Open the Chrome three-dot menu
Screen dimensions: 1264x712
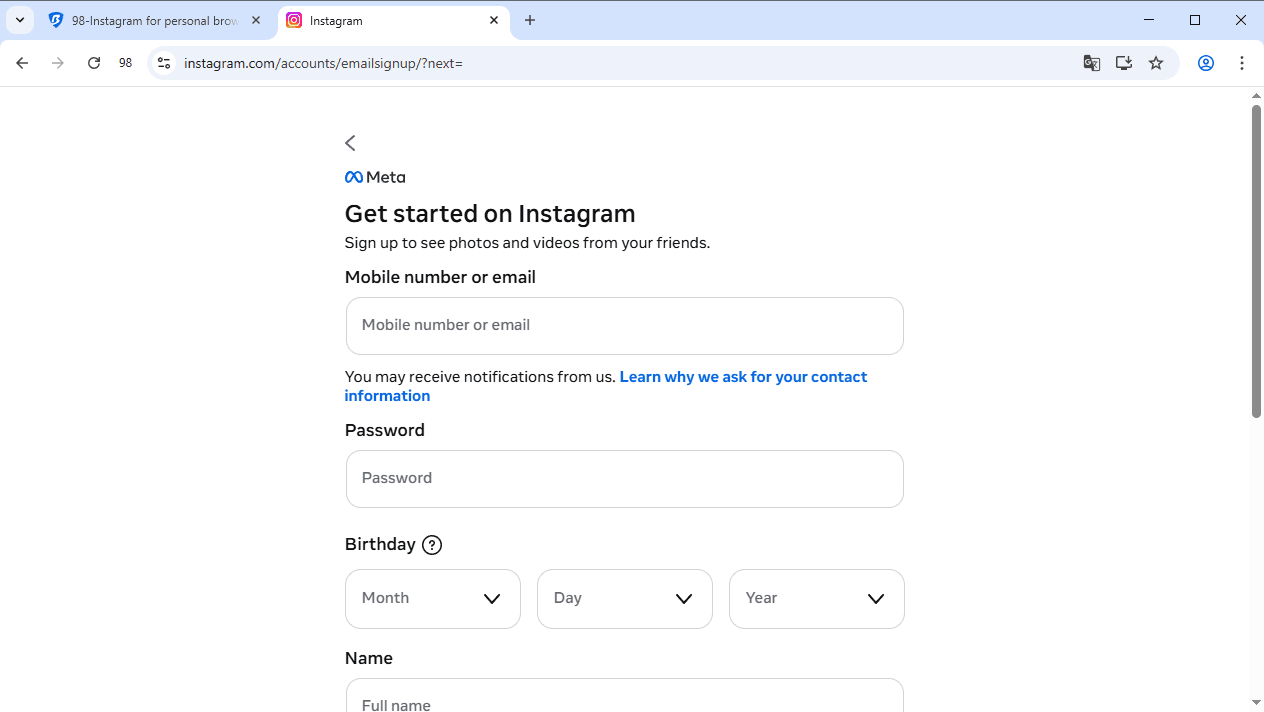coord(1242,63)
